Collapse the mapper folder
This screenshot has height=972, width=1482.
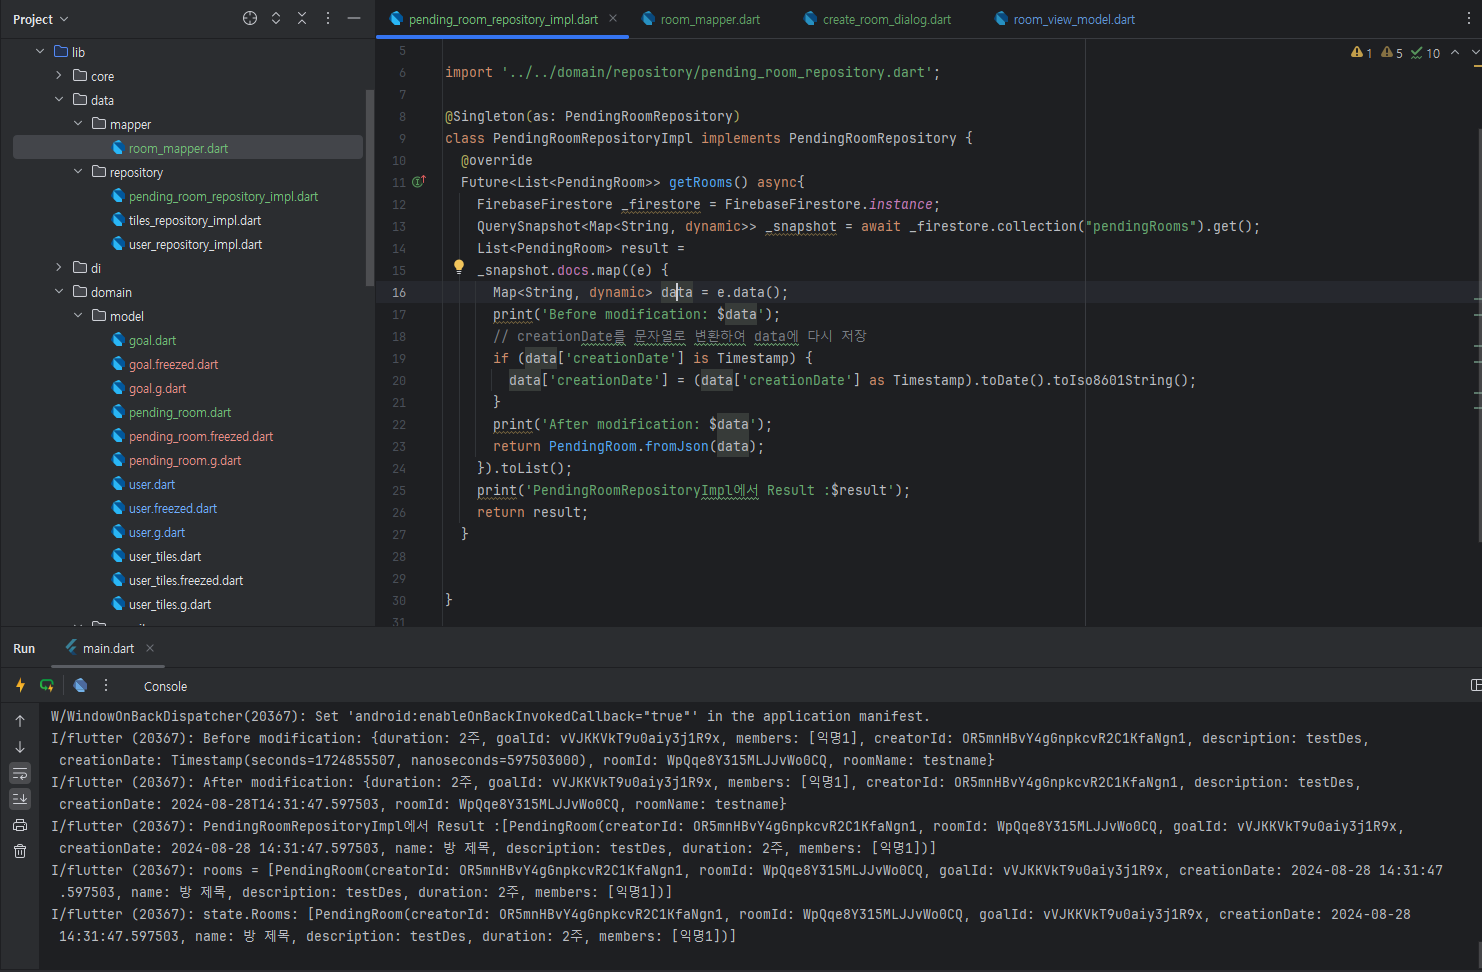(78, 123)
